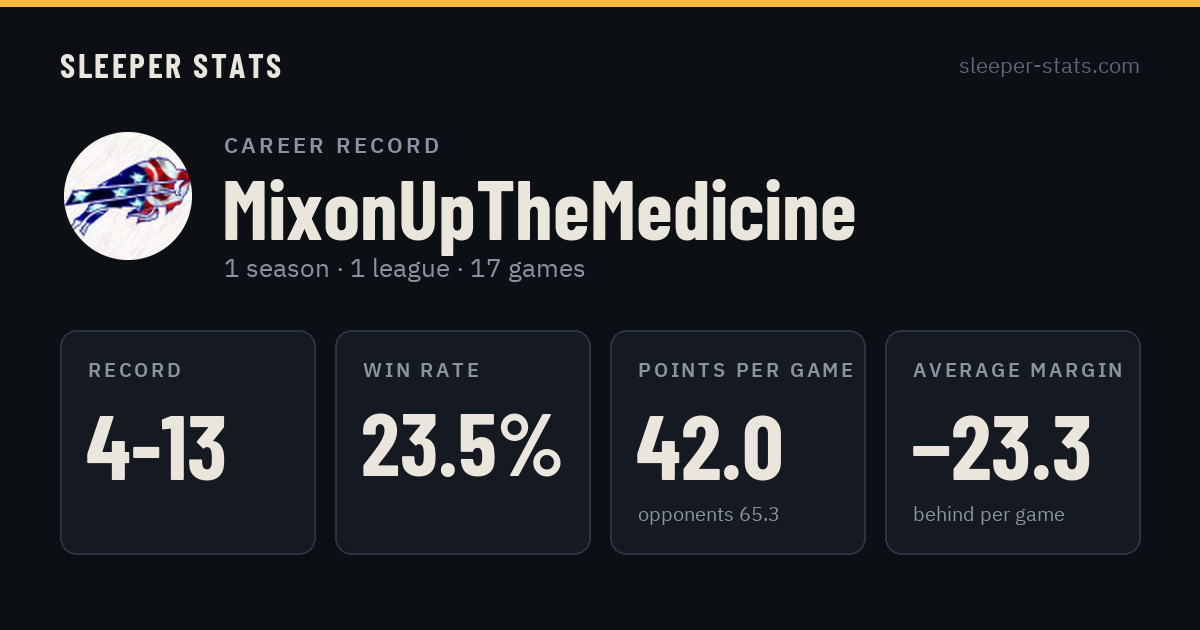
Task: Open the AVERAGE MARGIN stat card
Action: 1013,442
